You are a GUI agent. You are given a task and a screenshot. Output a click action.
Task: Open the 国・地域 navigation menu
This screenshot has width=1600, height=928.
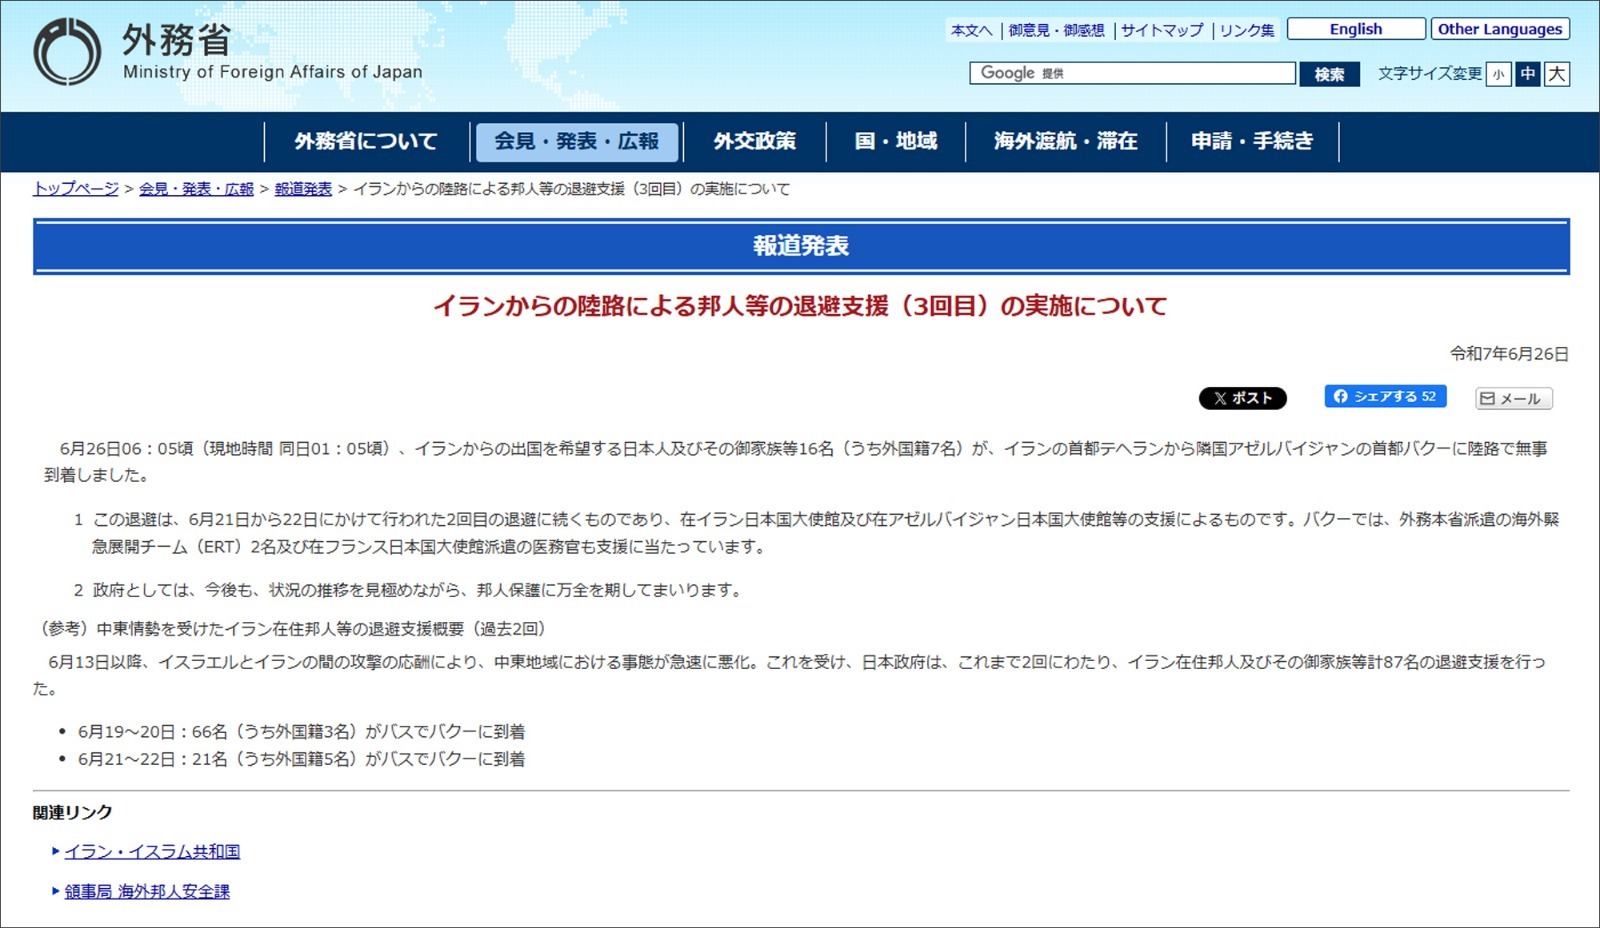tap(895, 142)
